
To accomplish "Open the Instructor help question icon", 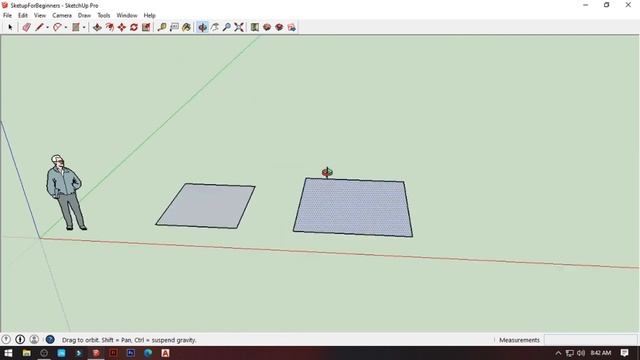I will [50, 339].
